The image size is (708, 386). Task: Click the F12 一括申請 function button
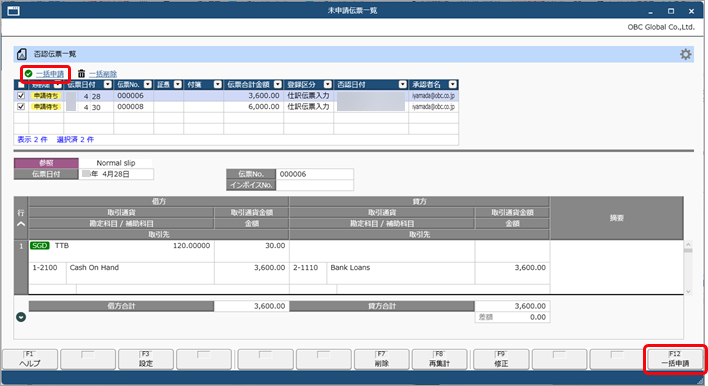[x=675, y=359]
